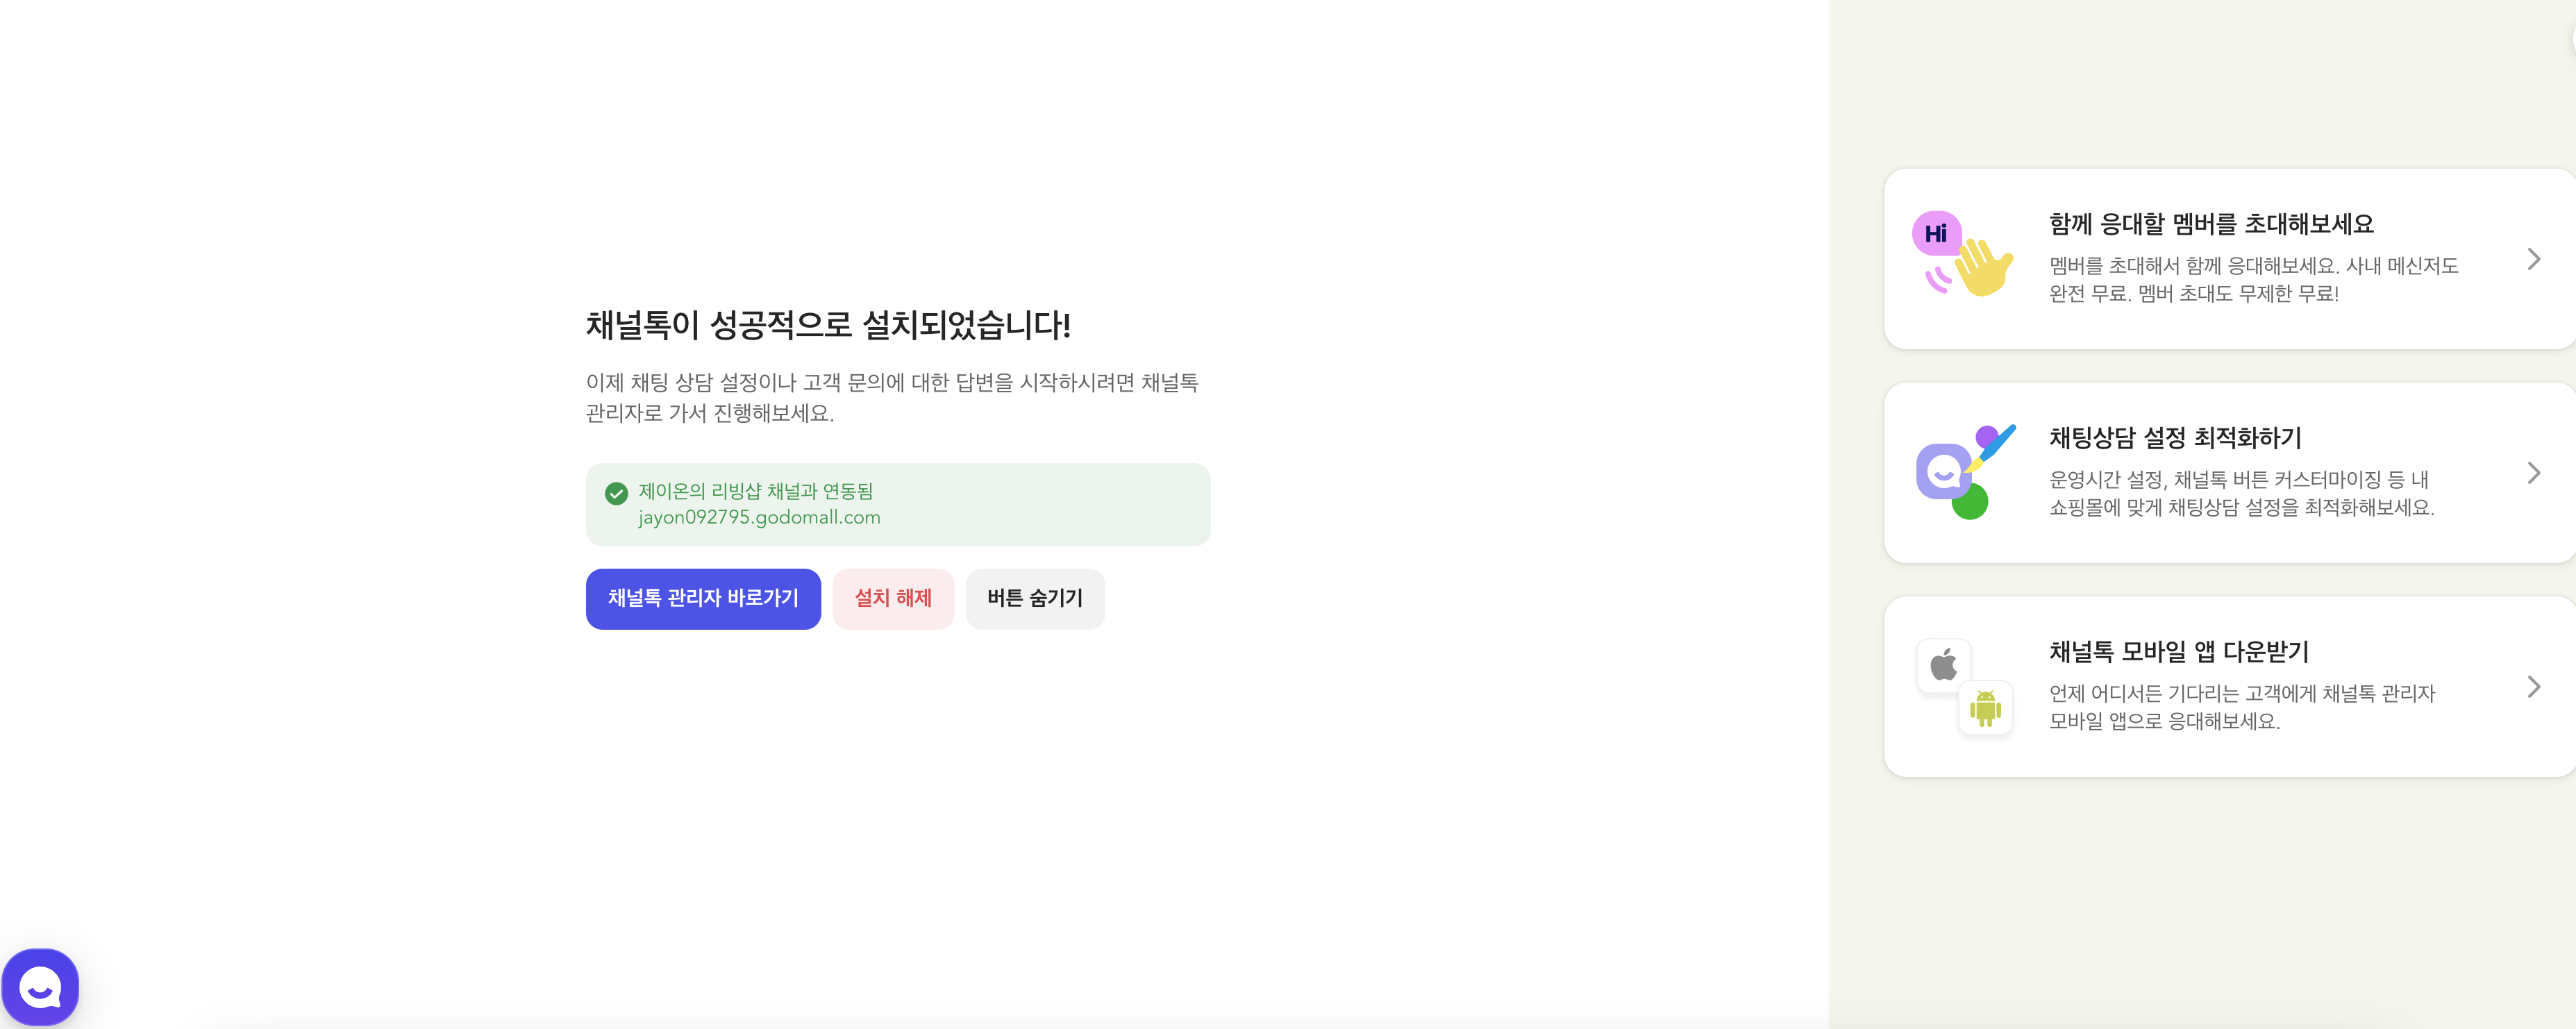
Task: Click the 제이온의 리빙샵 채널과 연동됨 status text
Action: point(755,491)
